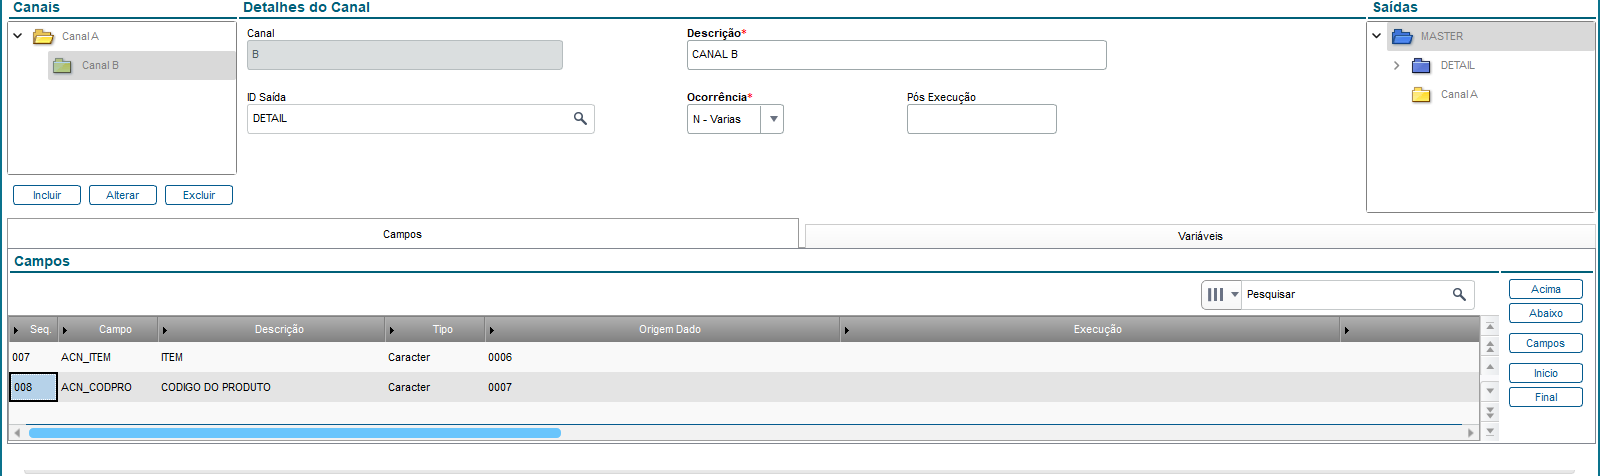Select the green Canal B folder icon
The image size is (1600, 476).
coord(62,66)
